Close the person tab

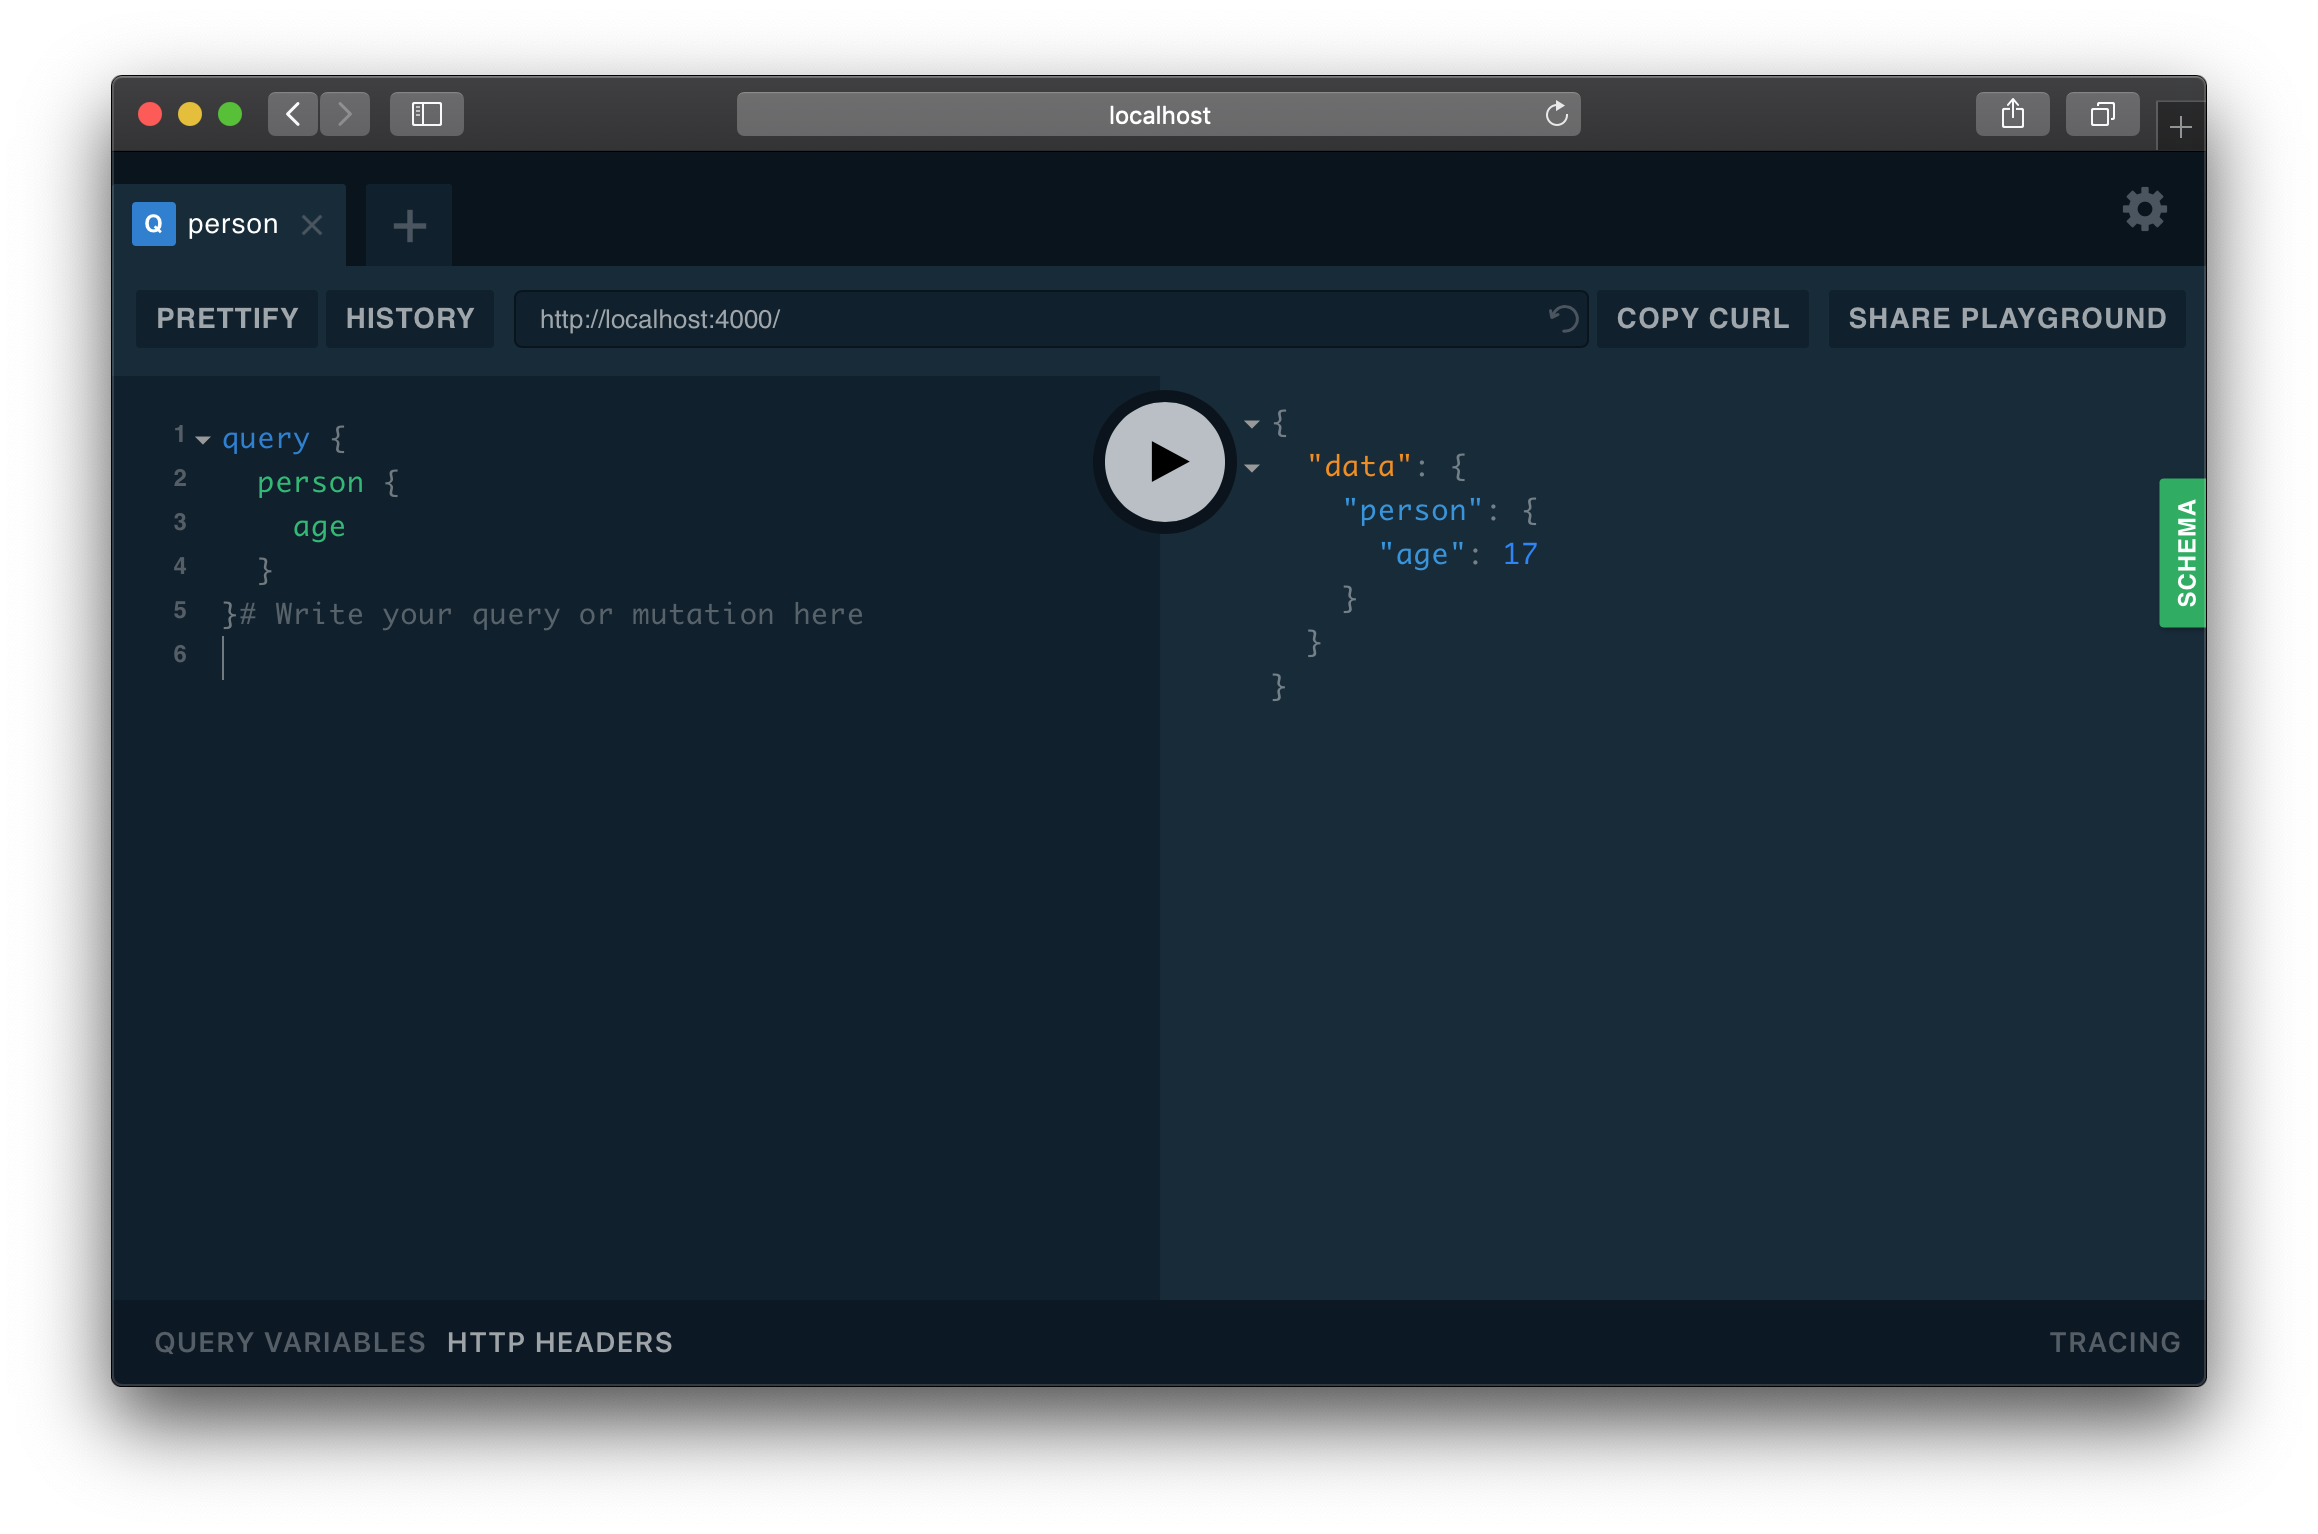[x=312, y=225]
